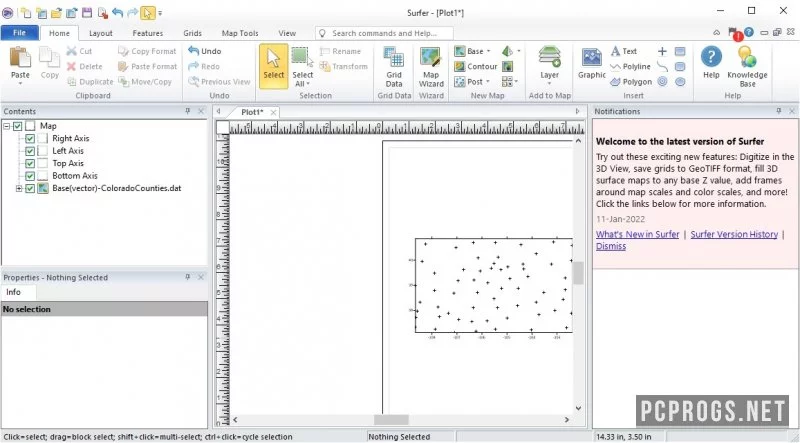Select the Info tab in Properties
800x443 pixels.
pyautogui.click(x=14, y=292)
